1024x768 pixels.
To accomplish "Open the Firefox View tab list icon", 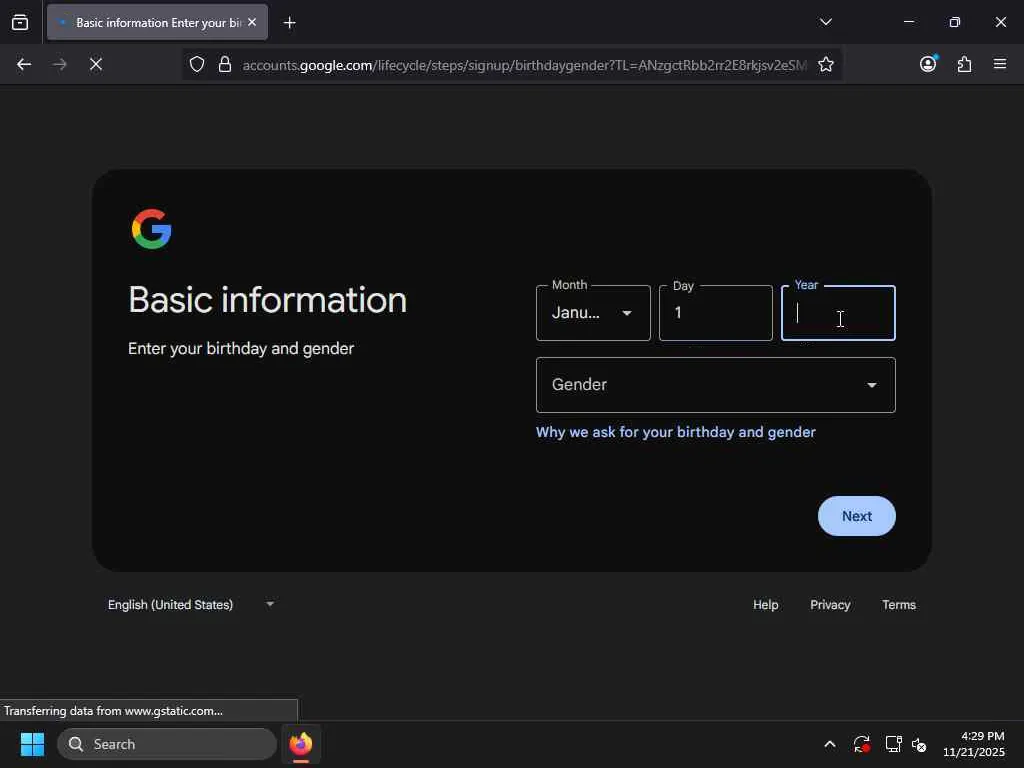I will (20, 22).
